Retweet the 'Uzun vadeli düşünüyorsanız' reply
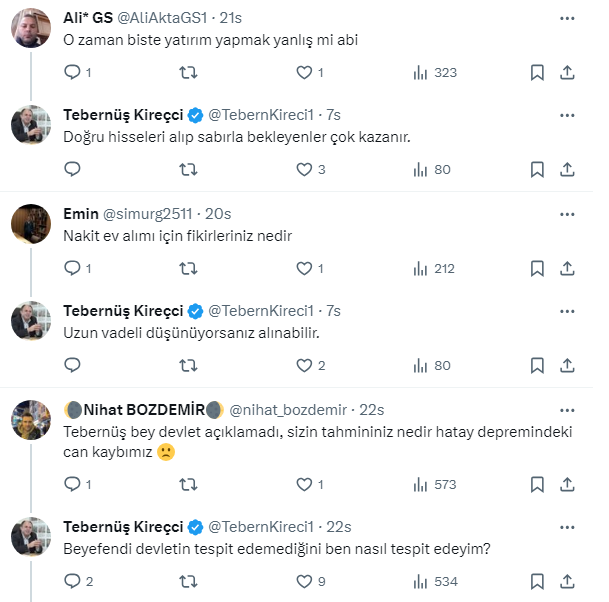 coord(187,365)
